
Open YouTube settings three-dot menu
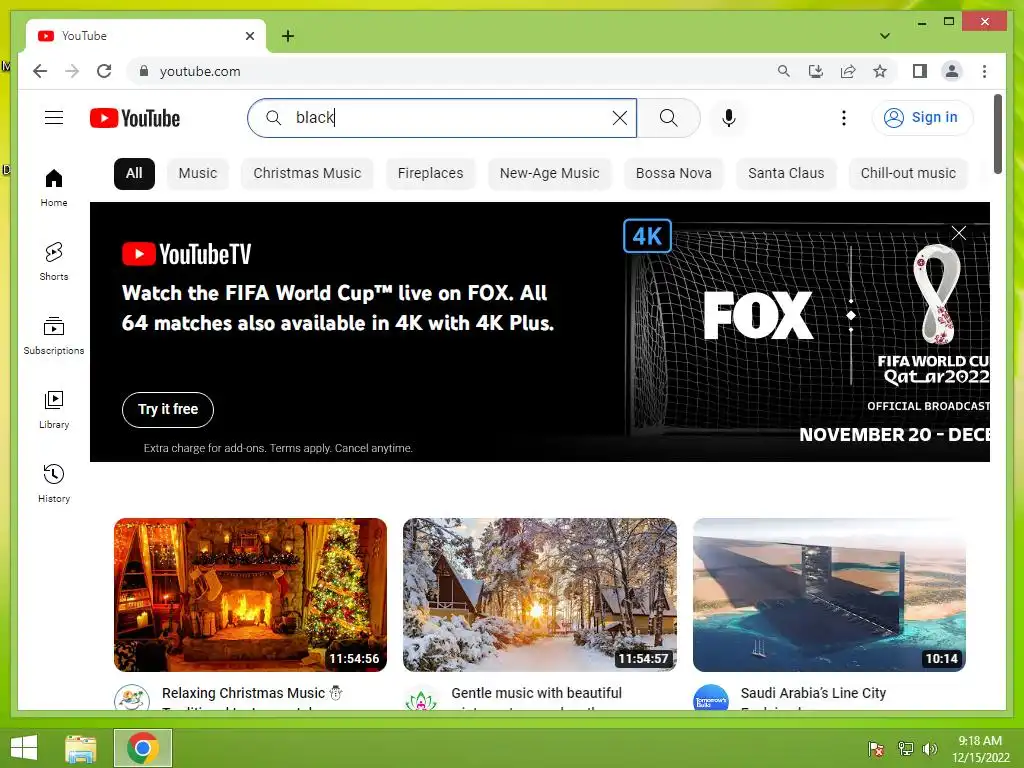click(844, 118)
